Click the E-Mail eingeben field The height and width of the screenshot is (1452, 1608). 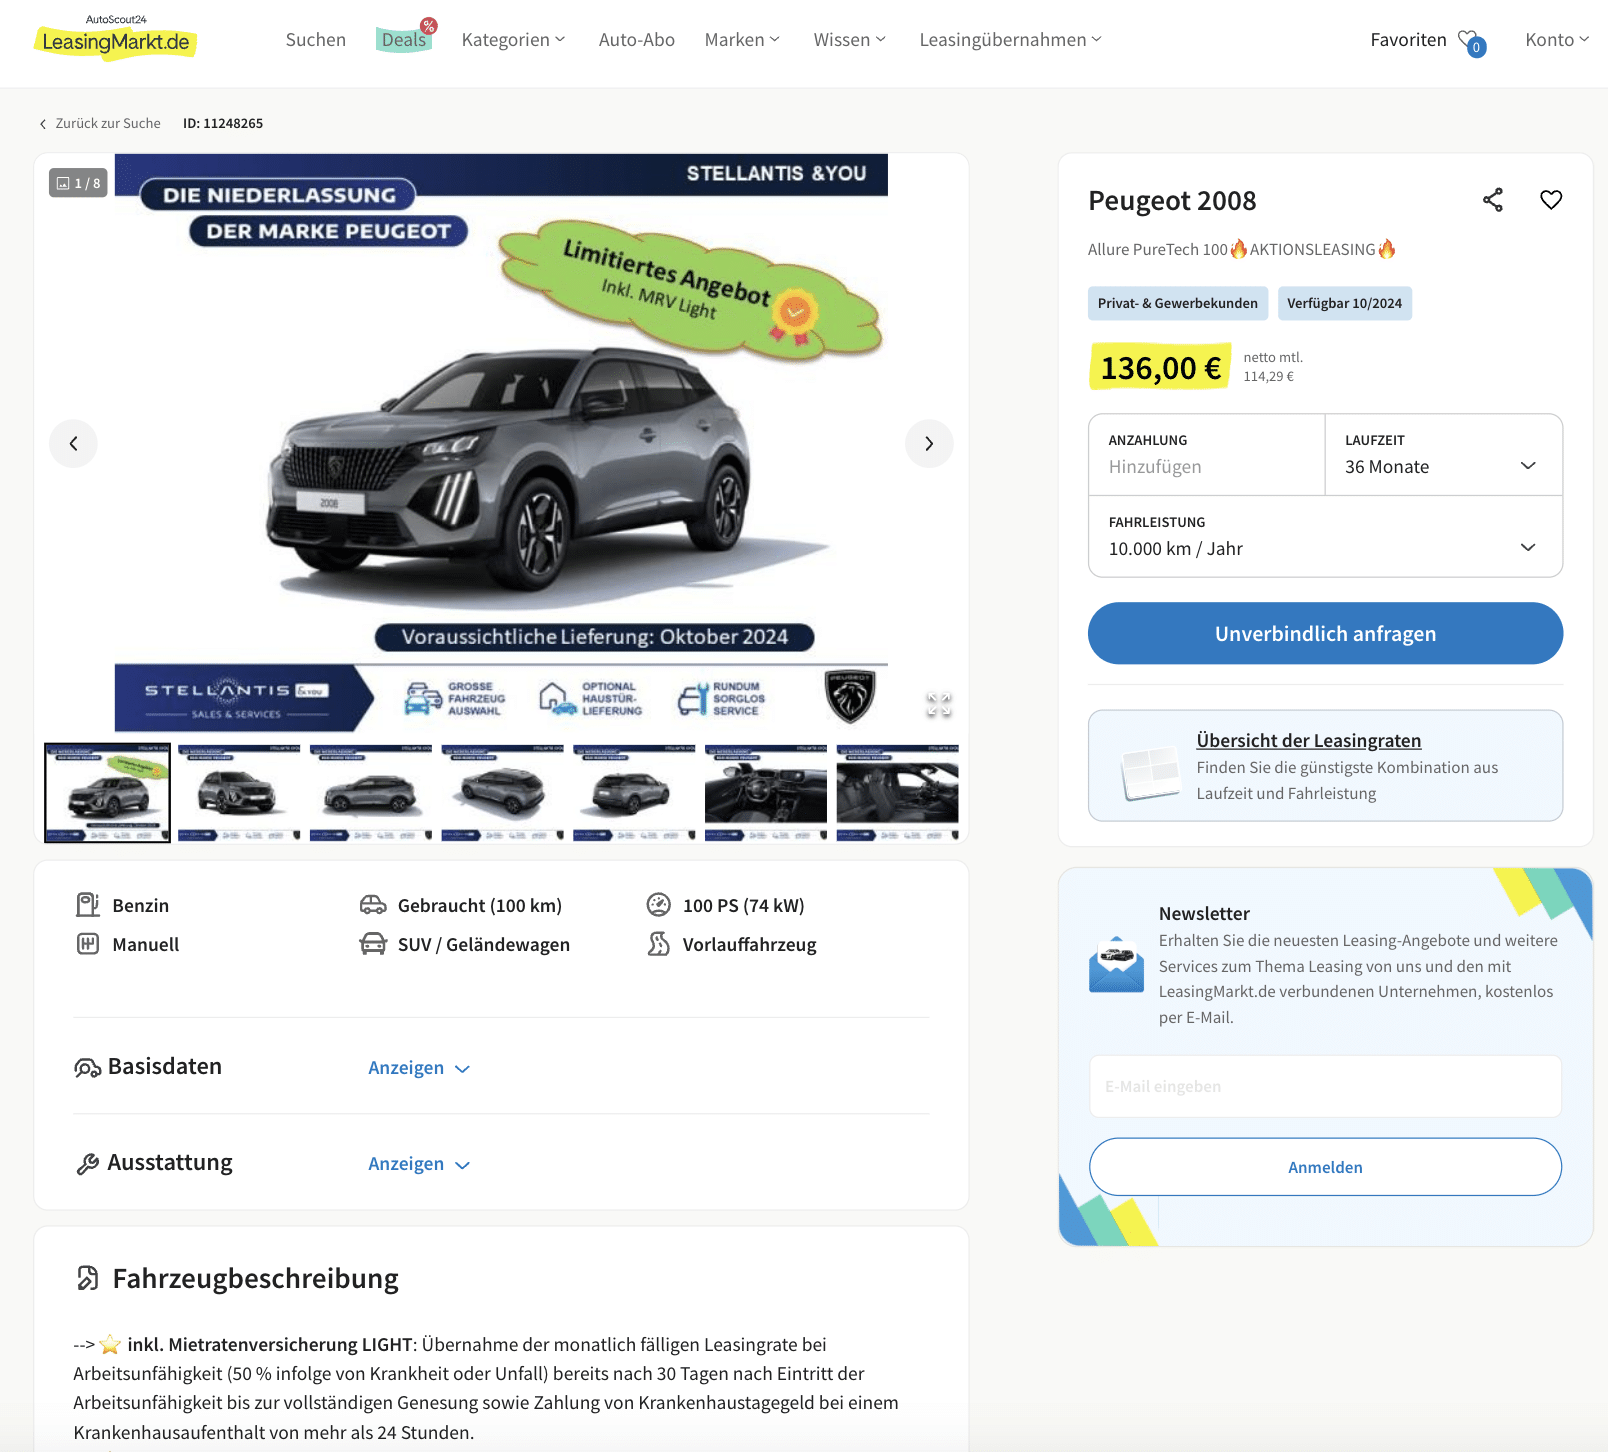(1325, 1086)
